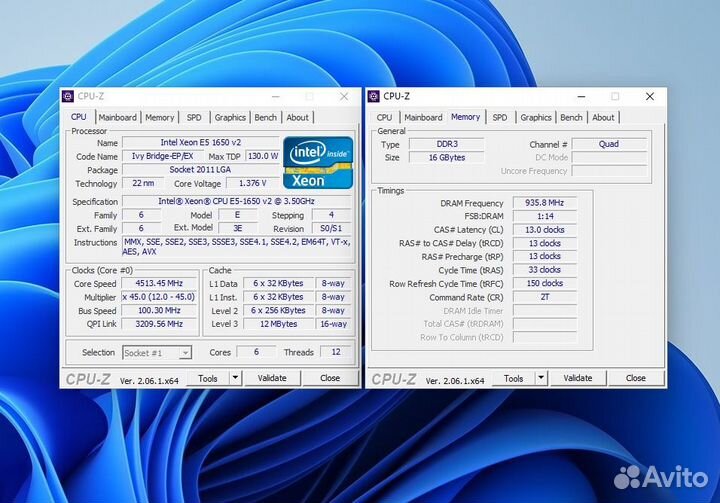Click the Channel # value Quad
The width and height of the screenshot is (720, 503).
pos(609,144)
